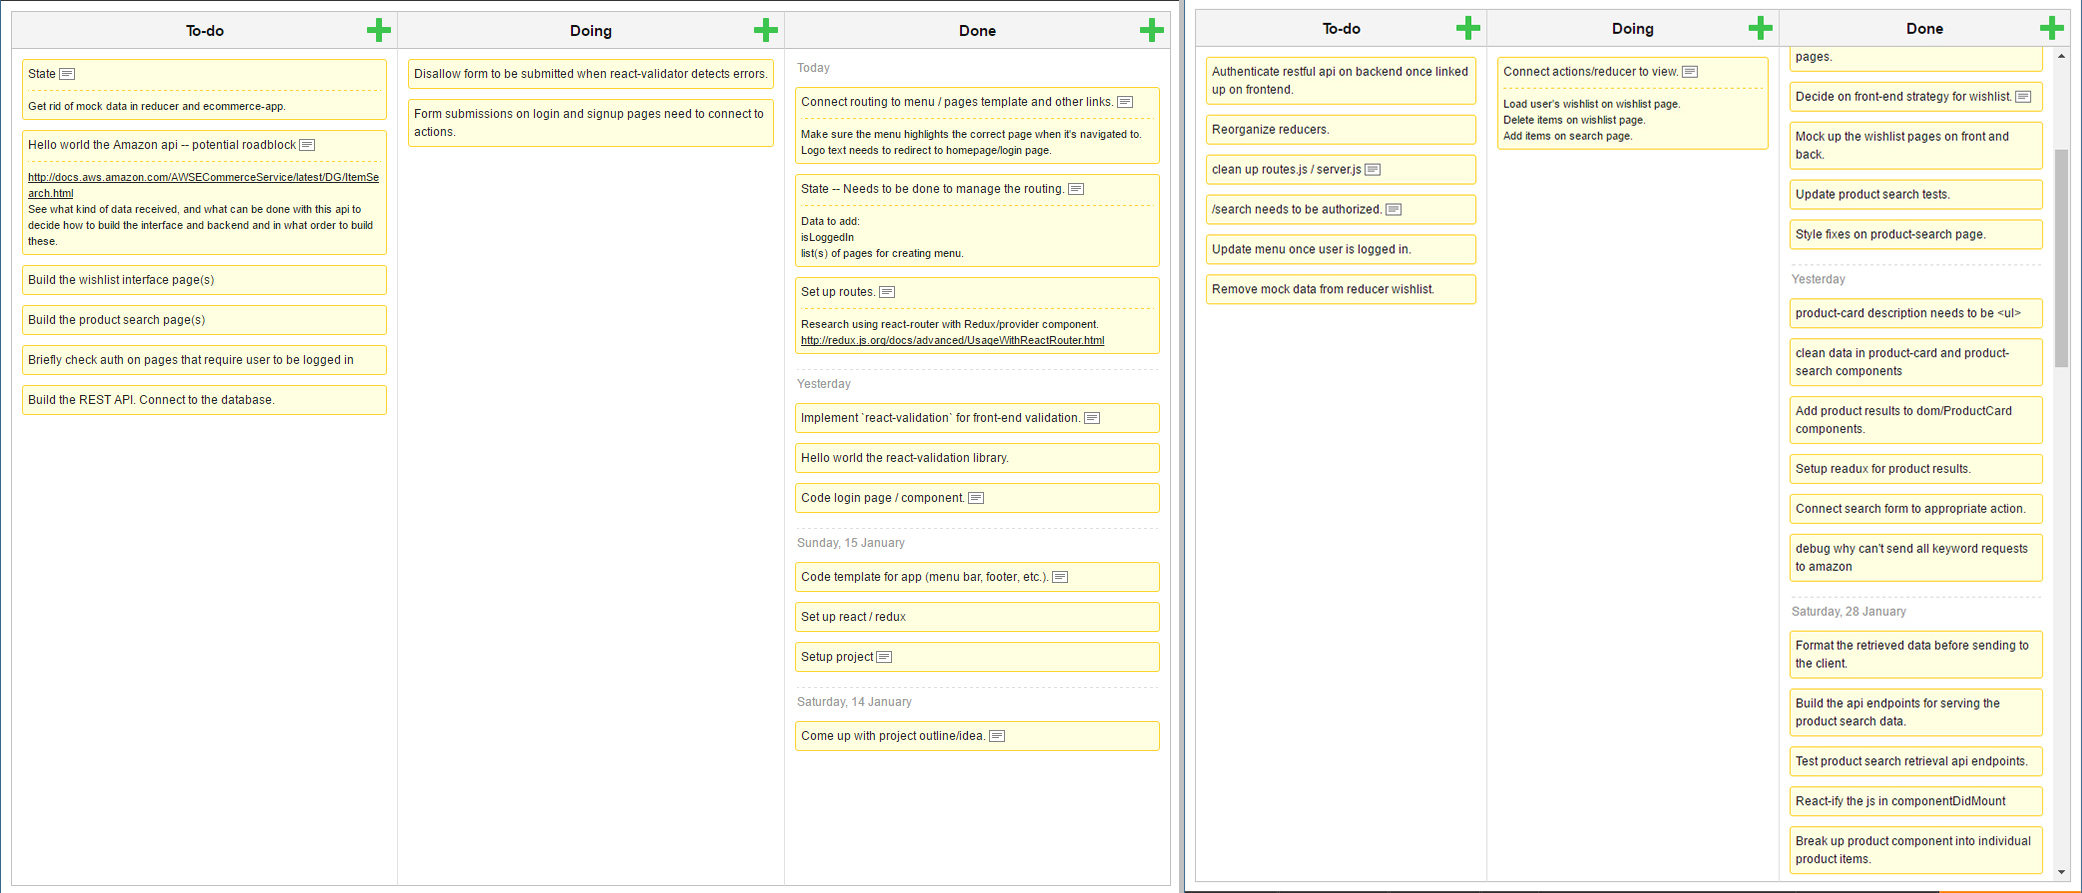Select right board's To-do column header
This screenshot has width=2082, height=893.
[x=1341, y=29]
